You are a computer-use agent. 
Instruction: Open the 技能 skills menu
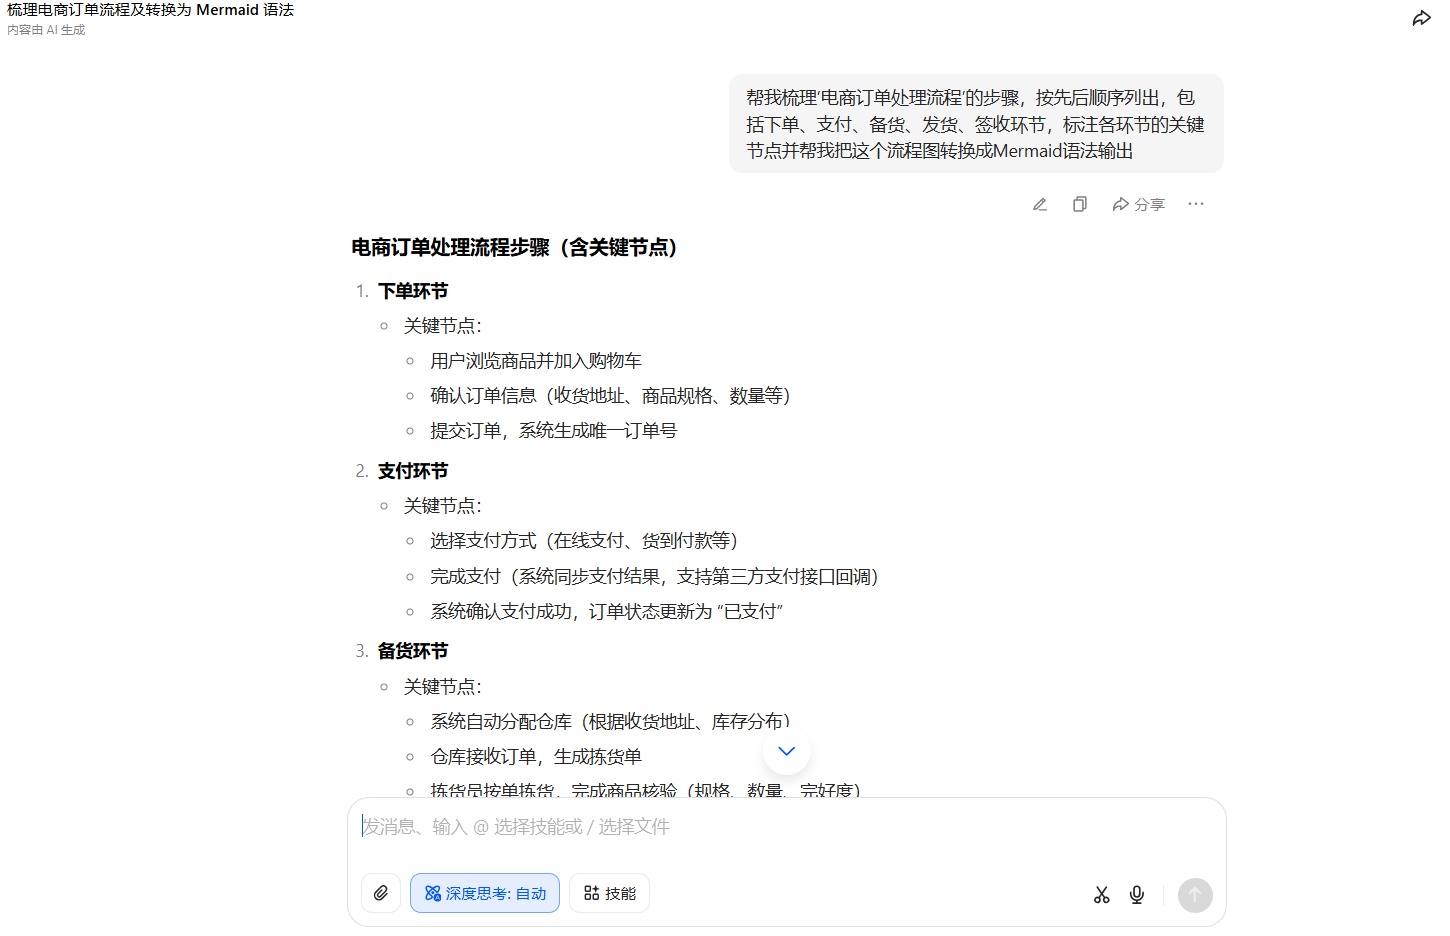pyautogui.click(x=609, y=893)
